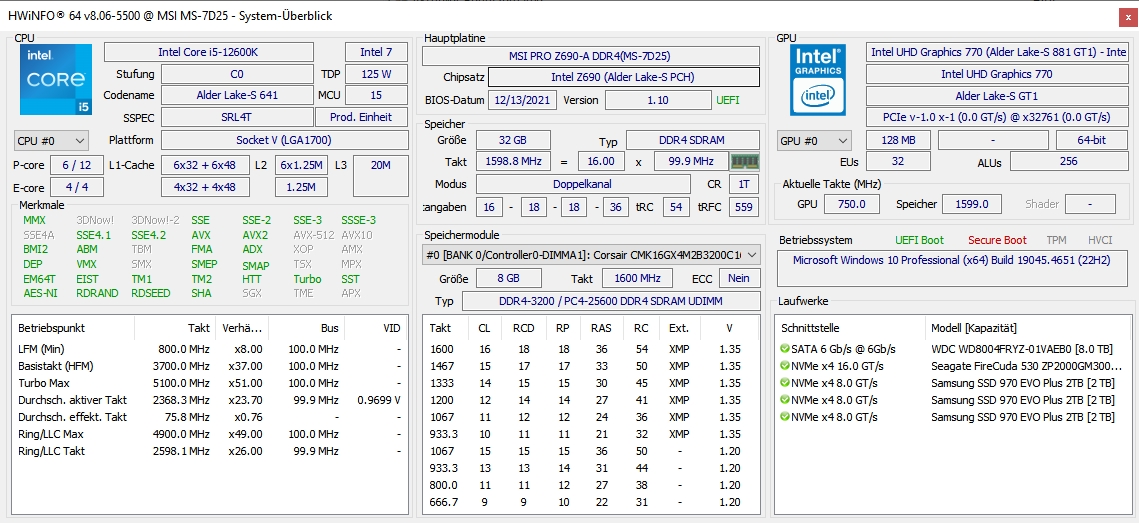
Task: Click the green UEFI text next to version
Action: pyautogui.click(x=728, y=100)
